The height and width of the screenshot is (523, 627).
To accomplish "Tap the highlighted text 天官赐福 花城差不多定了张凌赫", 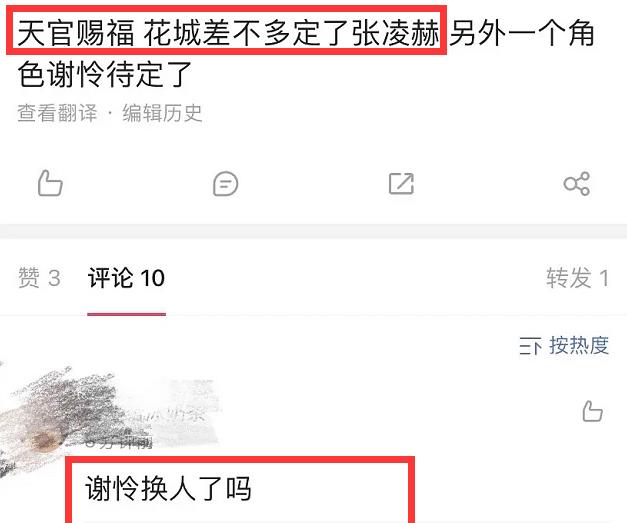I will [x=228, y=33].
